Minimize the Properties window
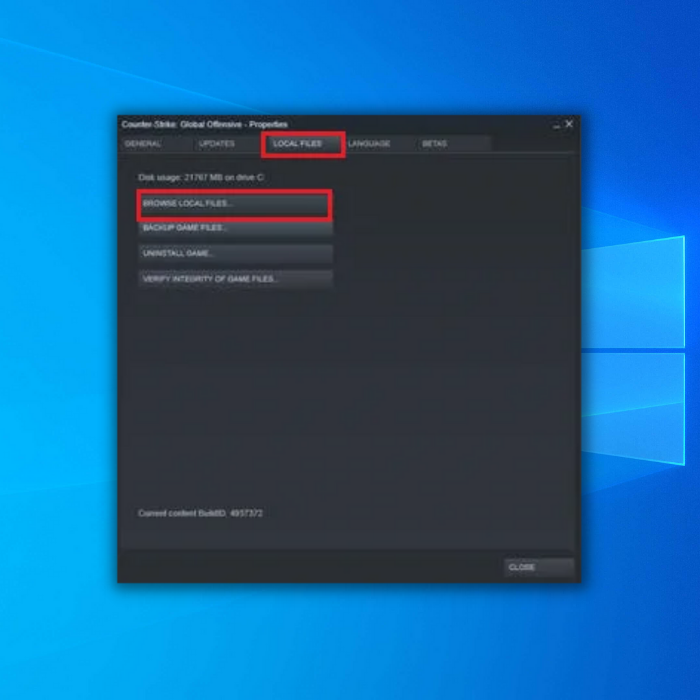Image resolution: width=700 pixels, height=700 pixels. pos(556,126)
